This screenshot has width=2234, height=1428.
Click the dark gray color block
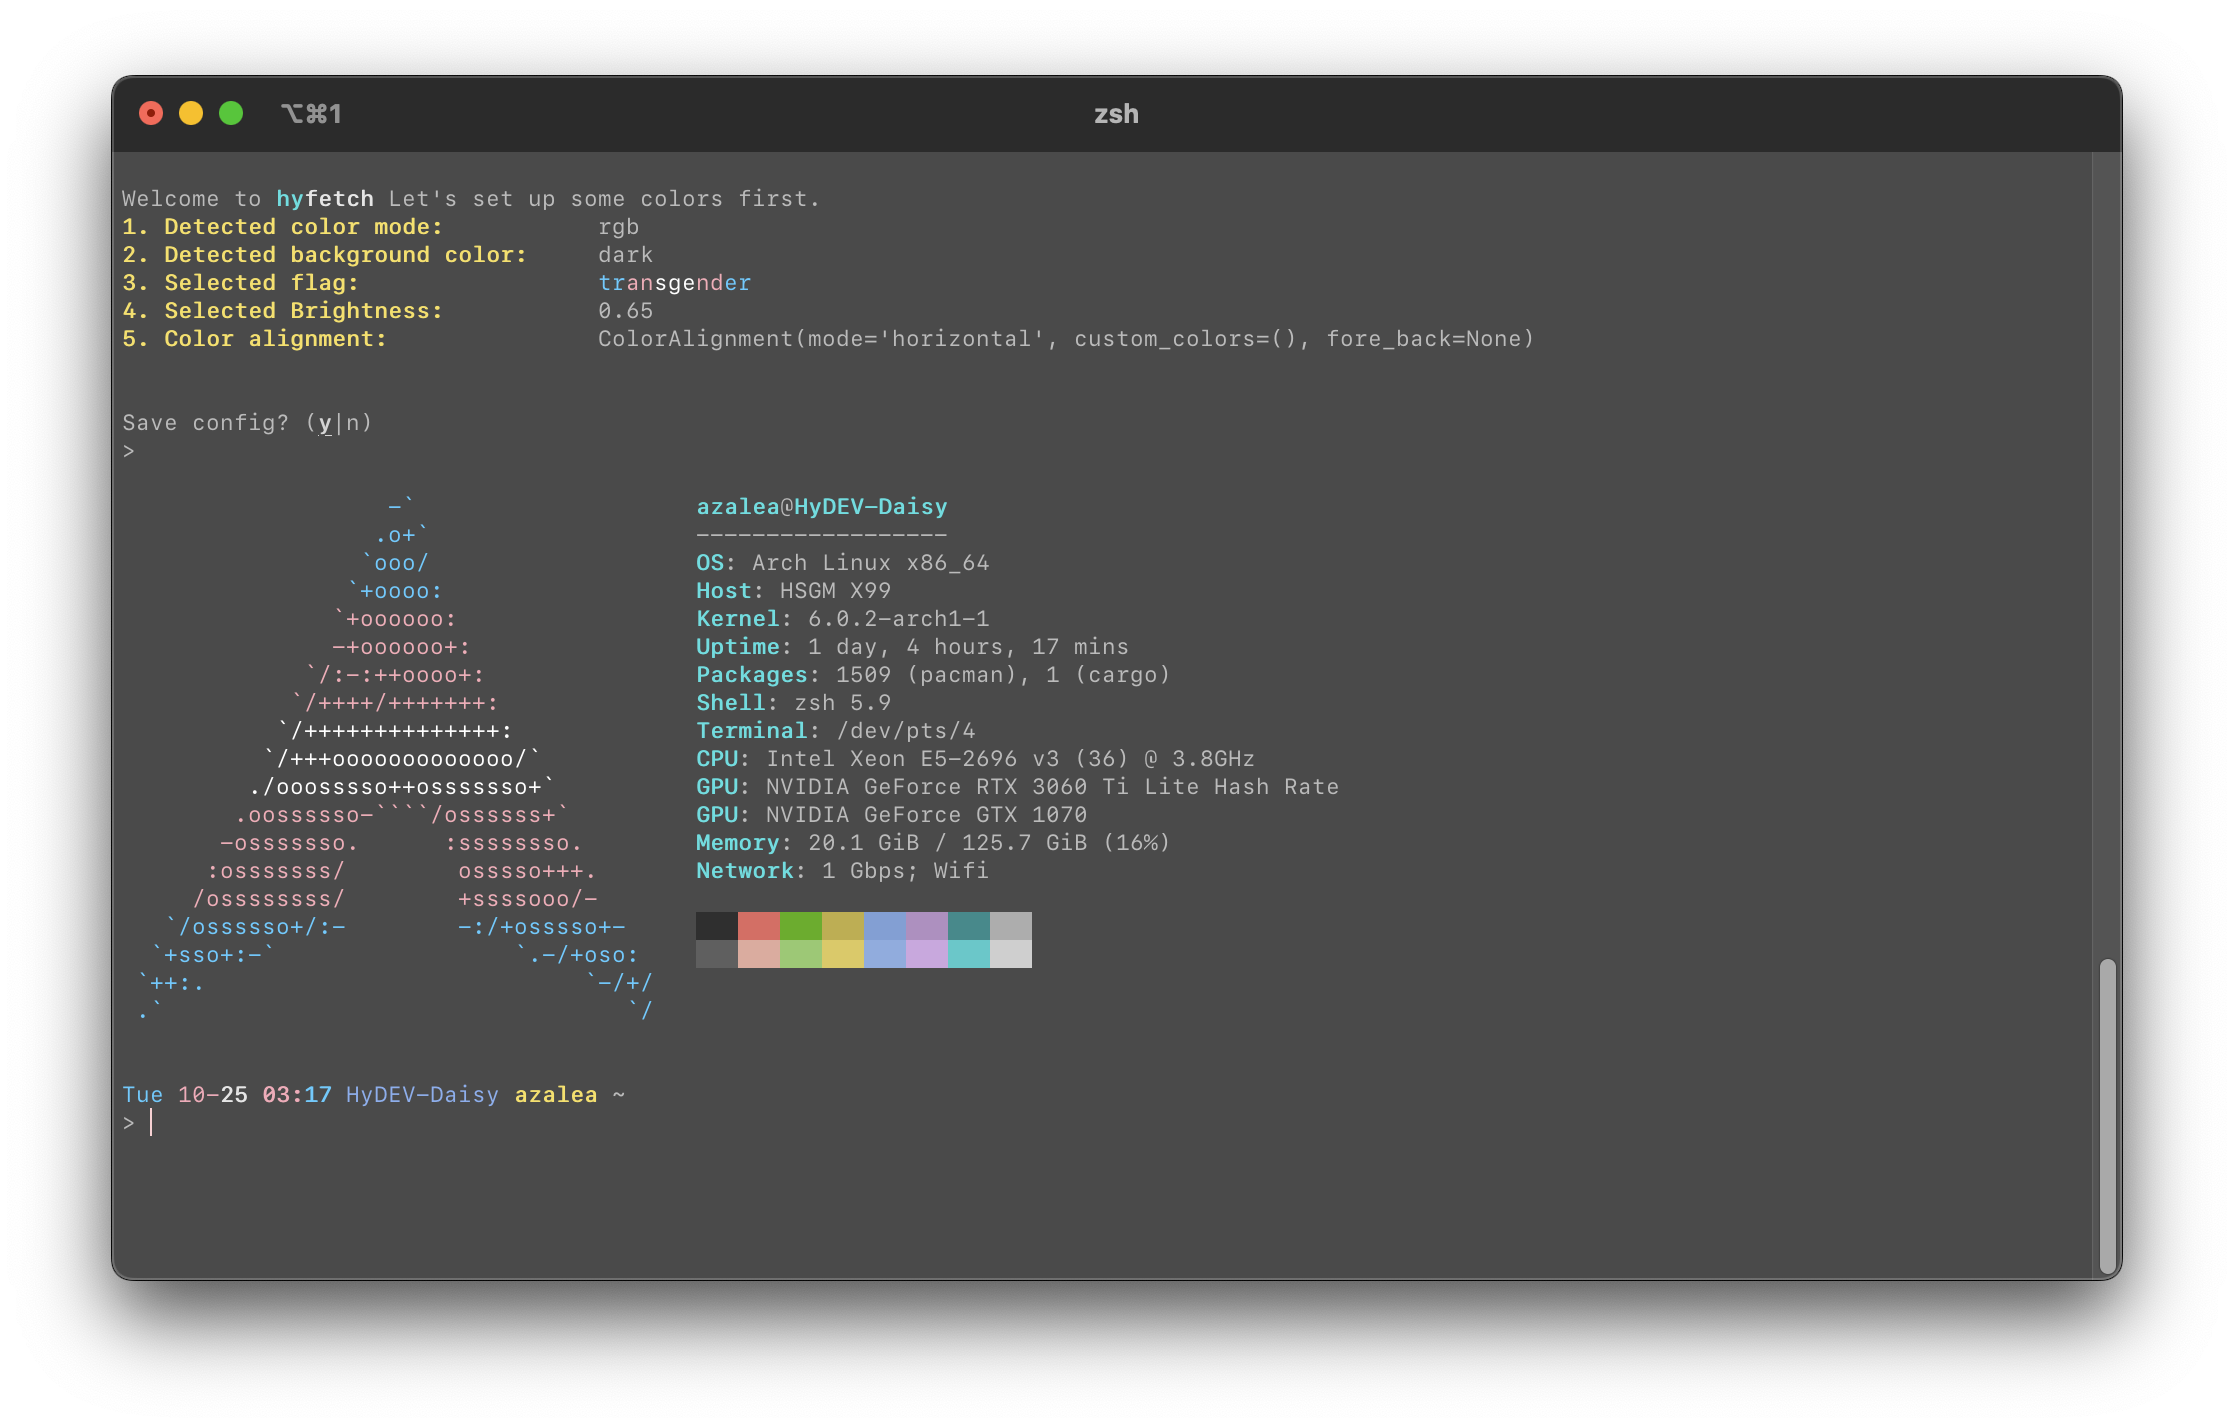(716, 954)
